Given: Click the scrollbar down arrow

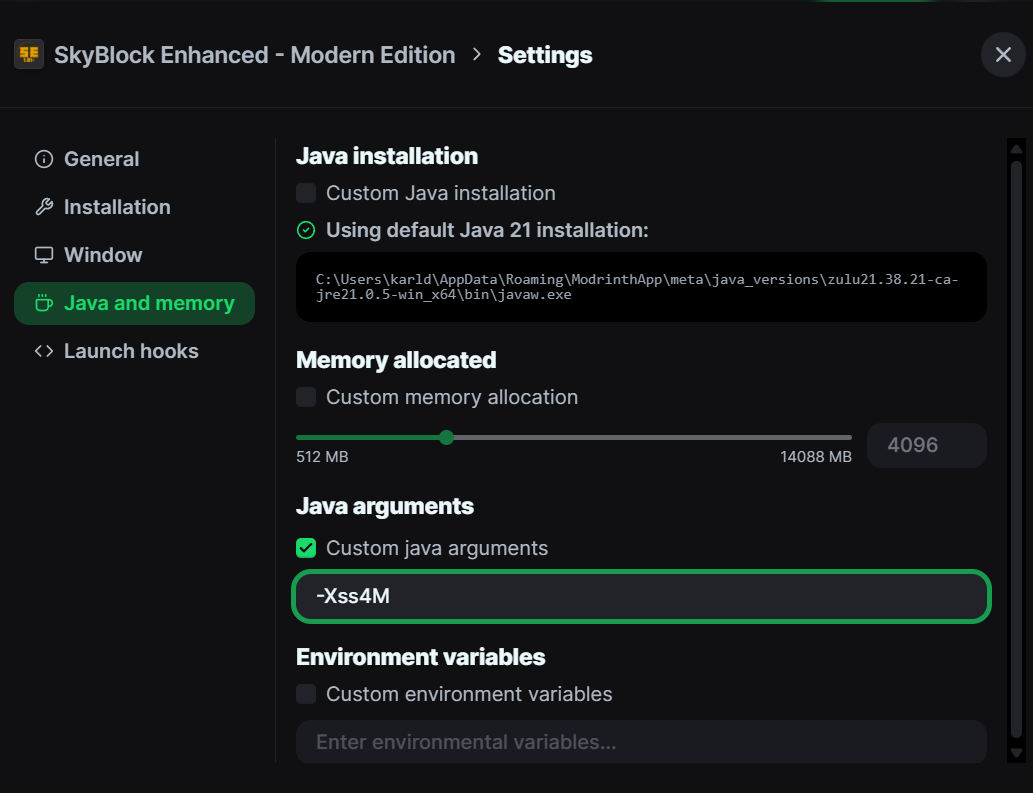Looking at the screenshot, I should tap(1017, 753).
